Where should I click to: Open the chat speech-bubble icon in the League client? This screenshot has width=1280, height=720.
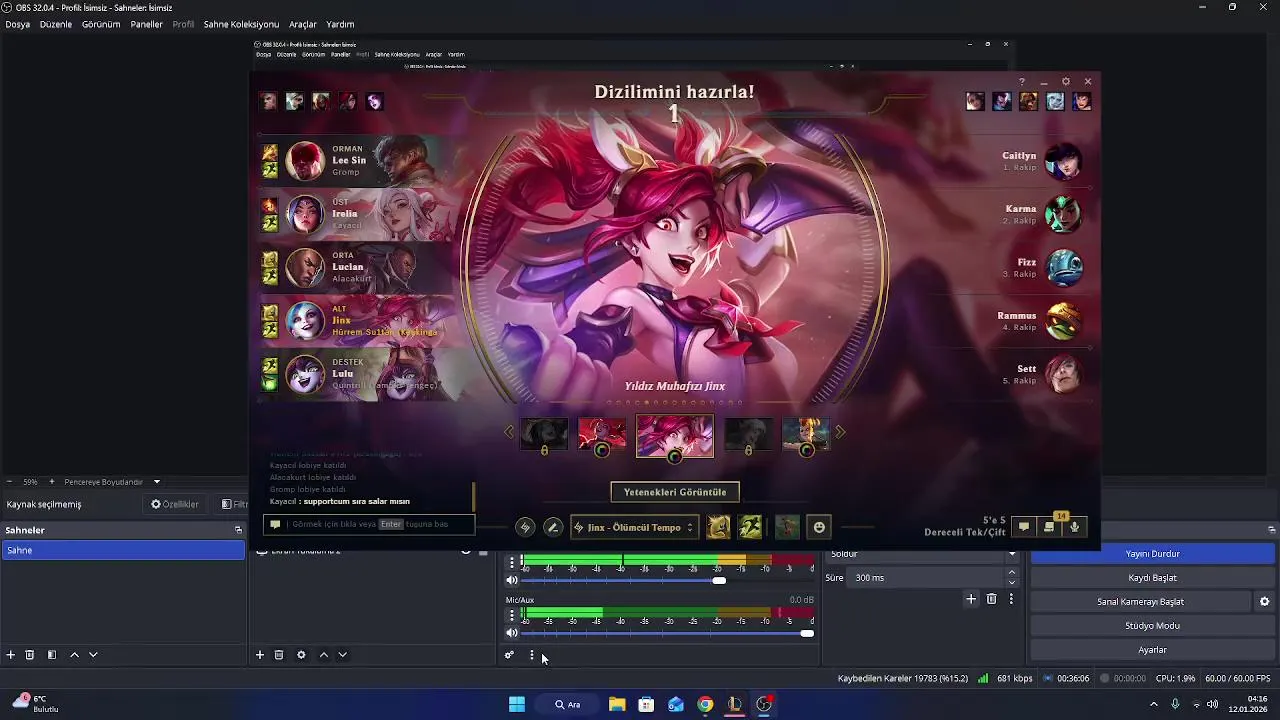(1023, 527)
